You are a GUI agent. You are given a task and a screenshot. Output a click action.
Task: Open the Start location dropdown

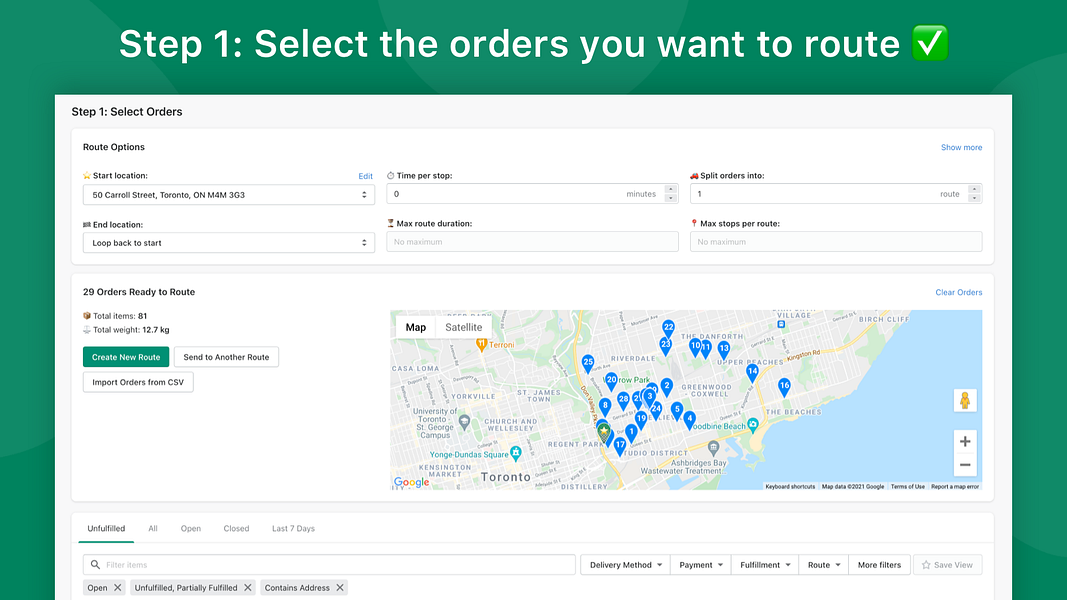click(x=229, y=195)
